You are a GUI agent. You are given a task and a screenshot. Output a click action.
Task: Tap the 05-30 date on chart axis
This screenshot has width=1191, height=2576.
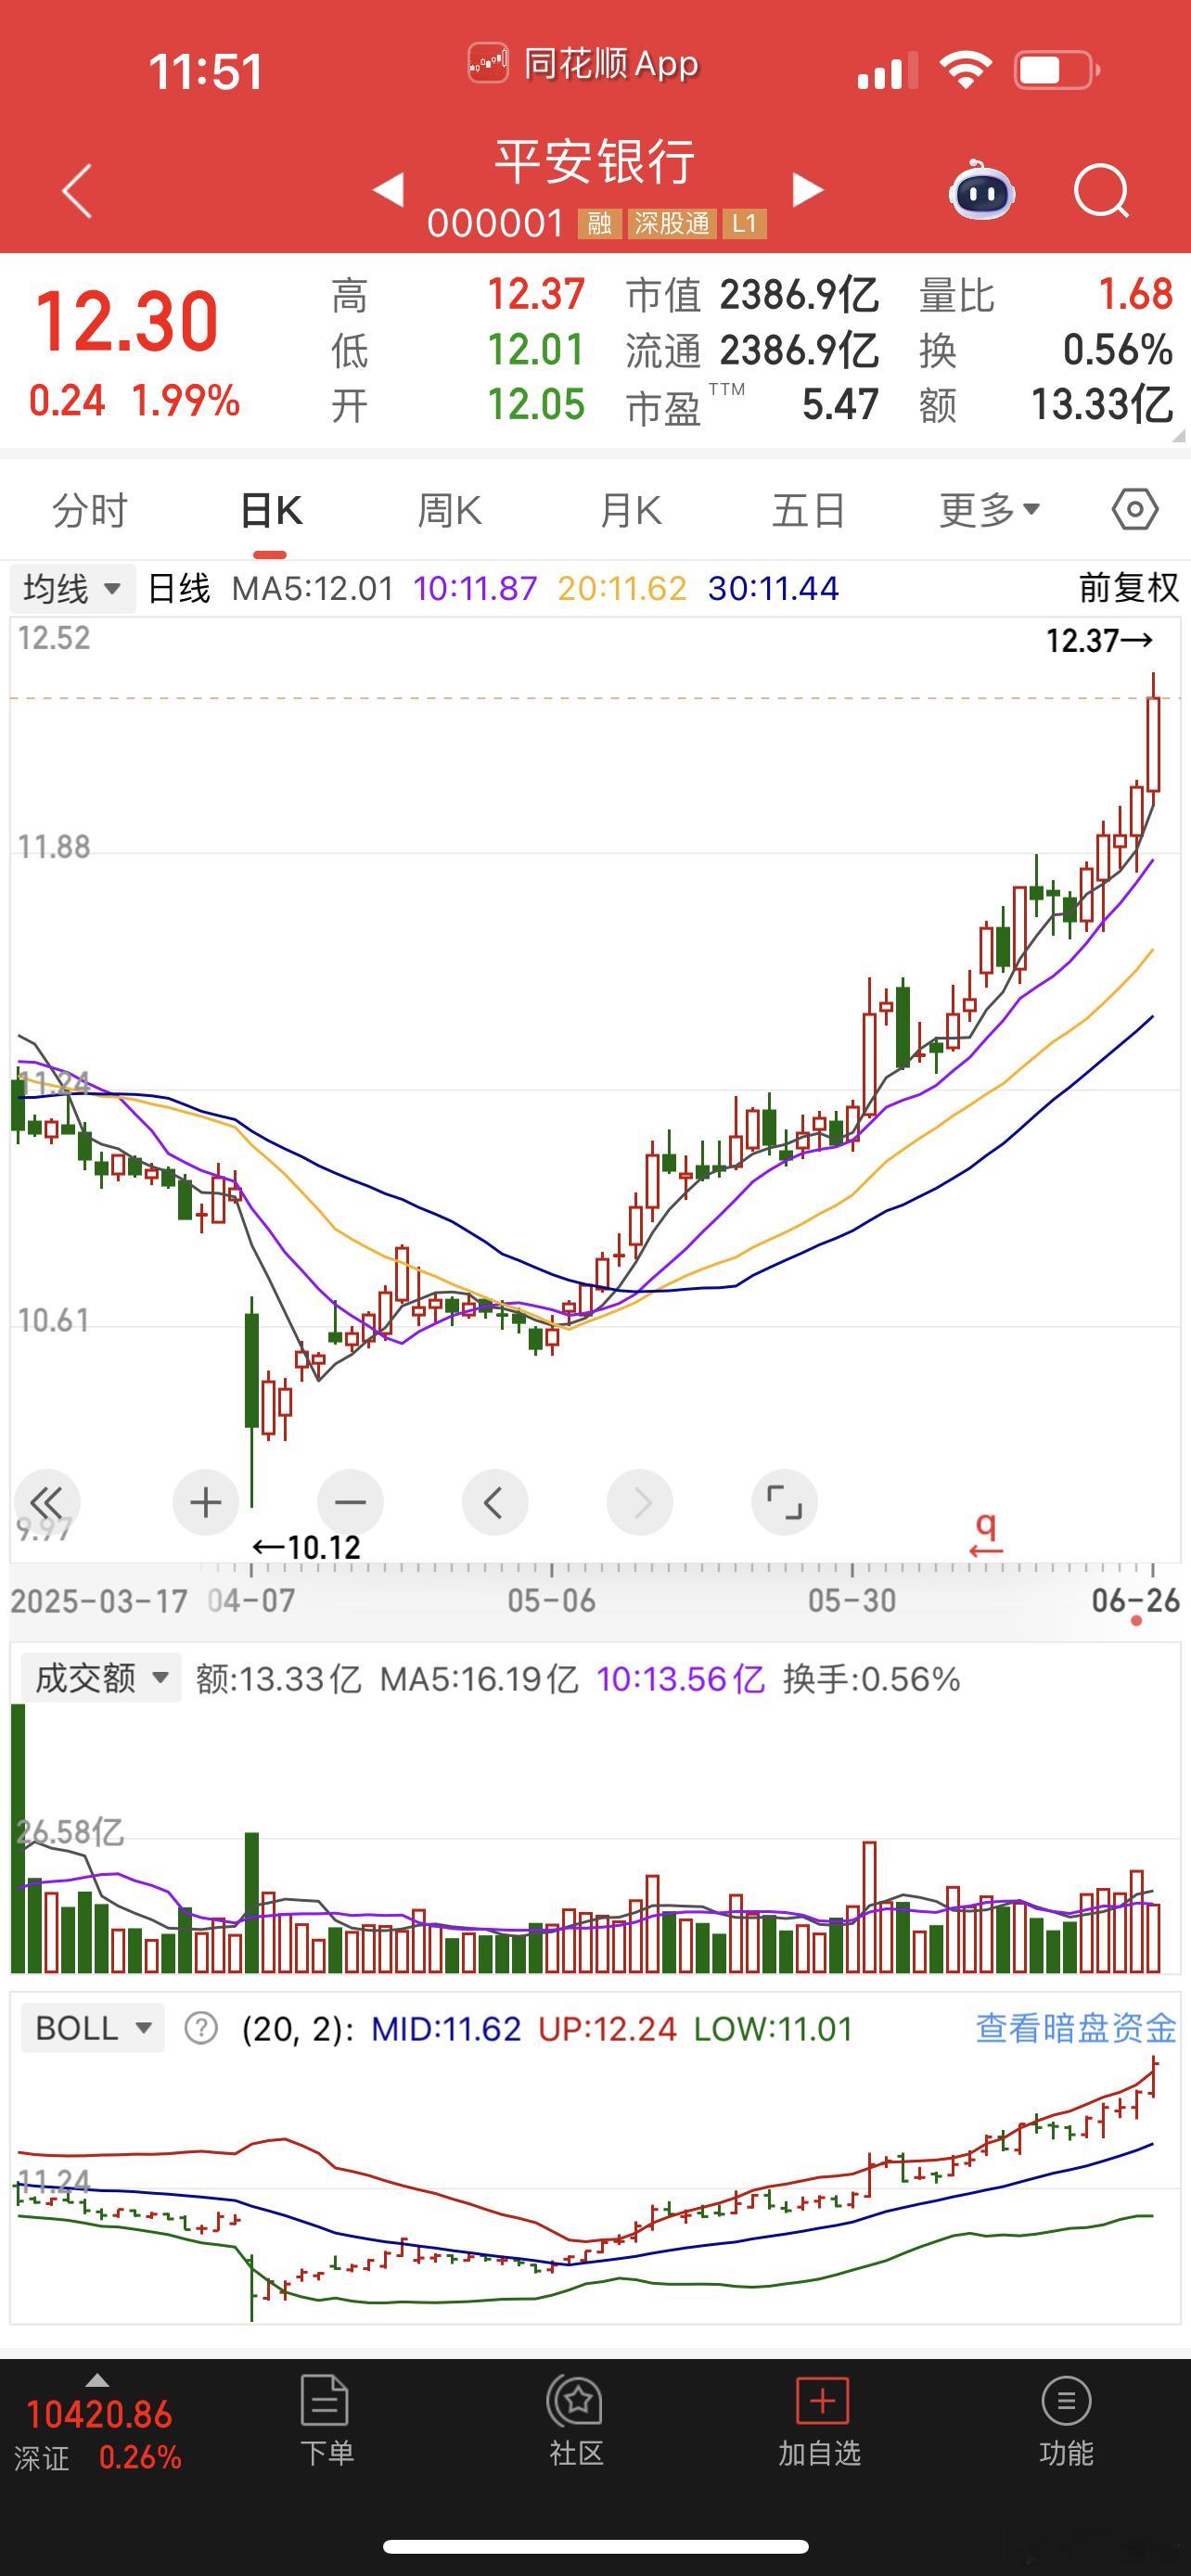[852, 1600]
